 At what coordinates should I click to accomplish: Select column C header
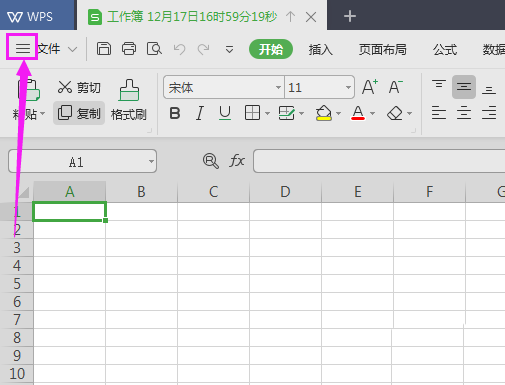(x=213, y=192)
